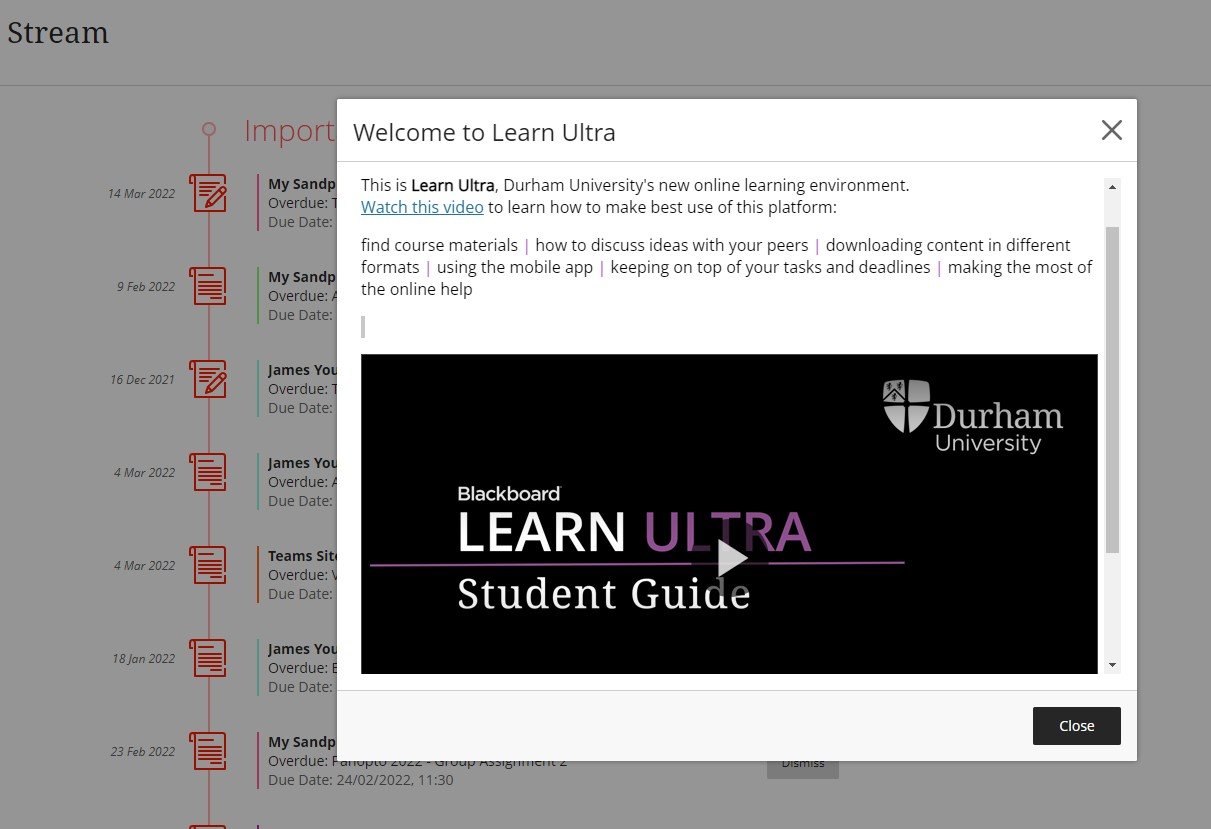The width and height of the screenshot is (1211, 829).
Task: Click the scroll-up arrow in the dialog scrollbar
Action: pyautogui.click(x=1112, y=187)
